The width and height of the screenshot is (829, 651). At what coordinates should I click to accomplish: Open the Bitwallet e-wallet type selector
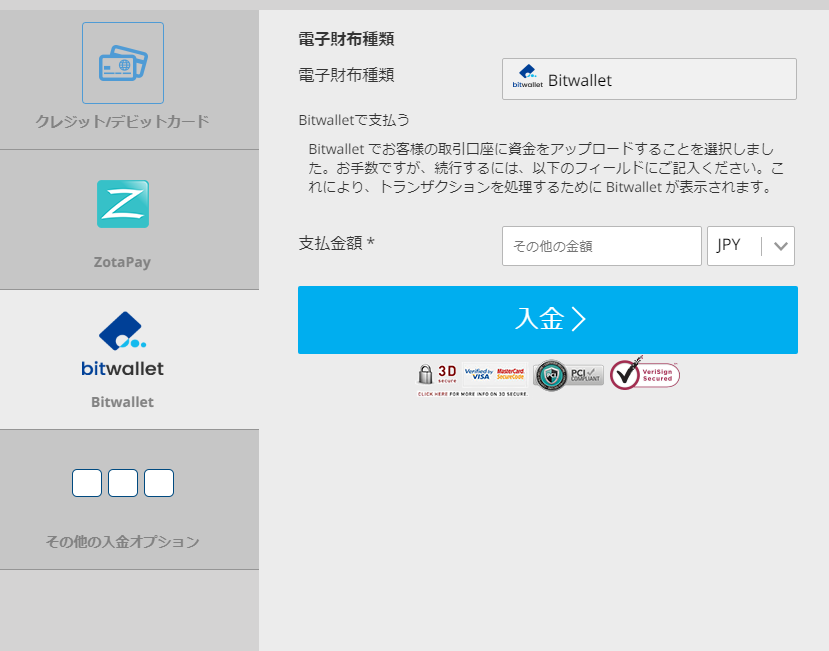649,79
